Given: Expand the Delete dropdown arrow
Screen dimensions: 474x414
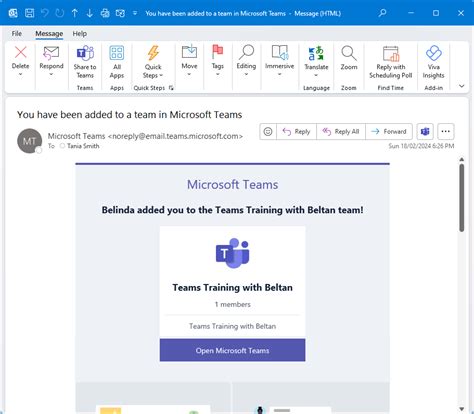Looking at the screenshot, I should [x=20, y=74].
